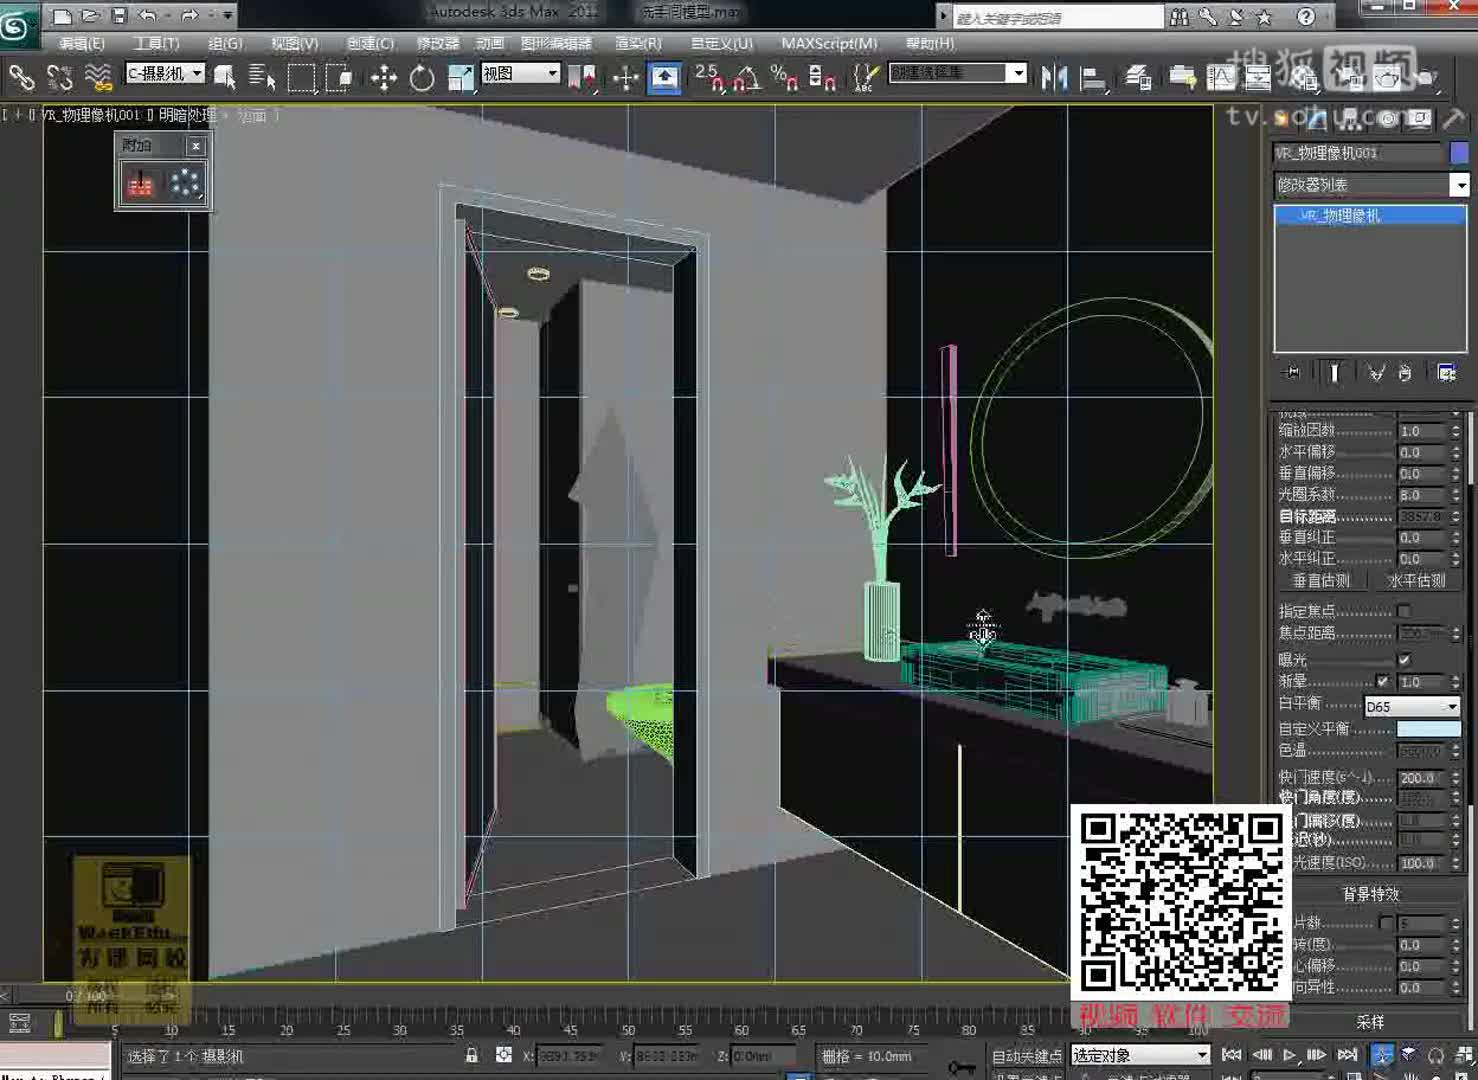Click the Save File floppy icon
Viewport: 1478px width, 1080px height.
118,15
